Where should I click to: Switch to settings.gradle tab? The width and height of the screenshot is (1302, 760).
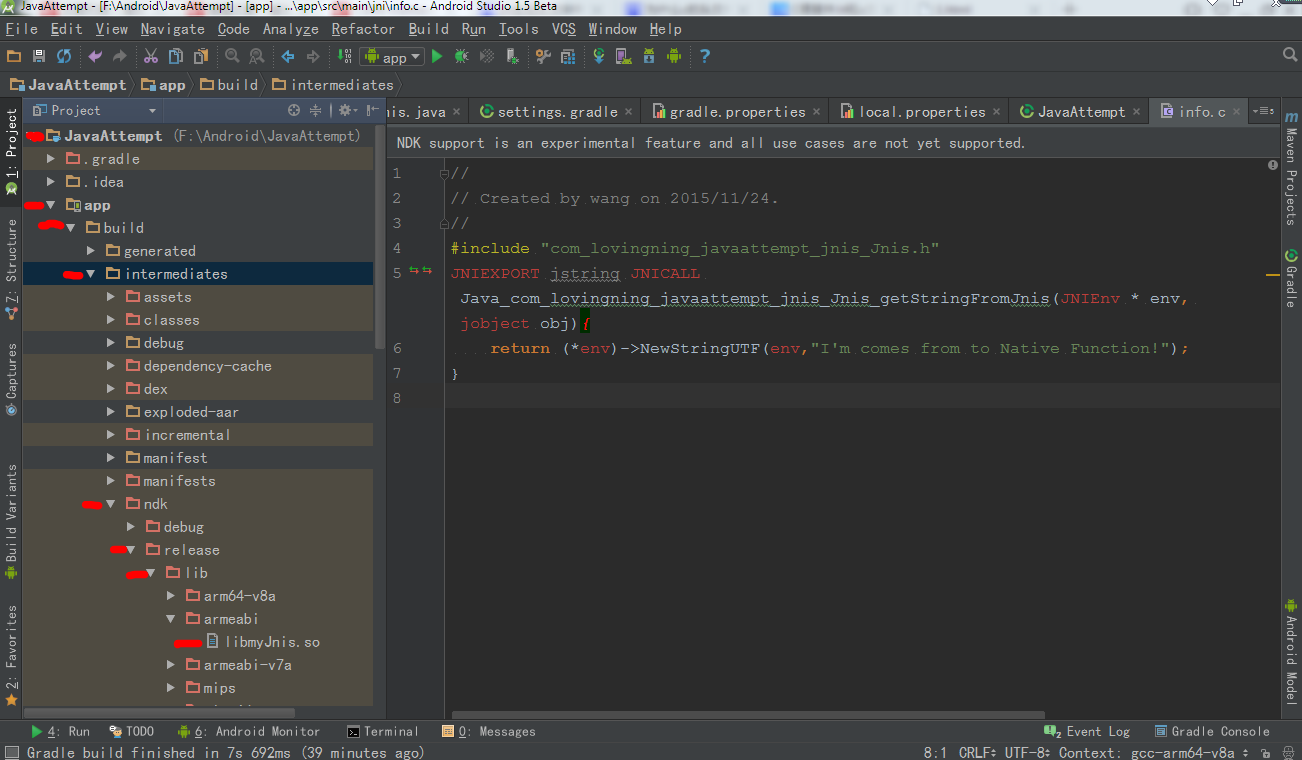[556, 112]
